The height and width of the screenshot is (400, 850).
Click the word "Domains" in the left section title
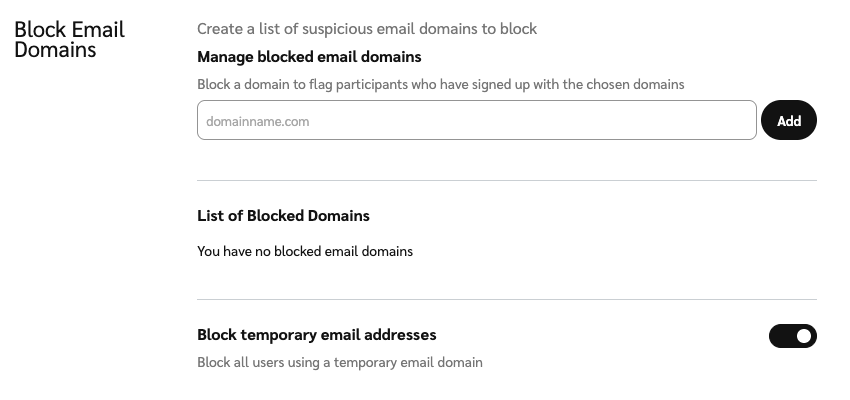tap(55, 50)
